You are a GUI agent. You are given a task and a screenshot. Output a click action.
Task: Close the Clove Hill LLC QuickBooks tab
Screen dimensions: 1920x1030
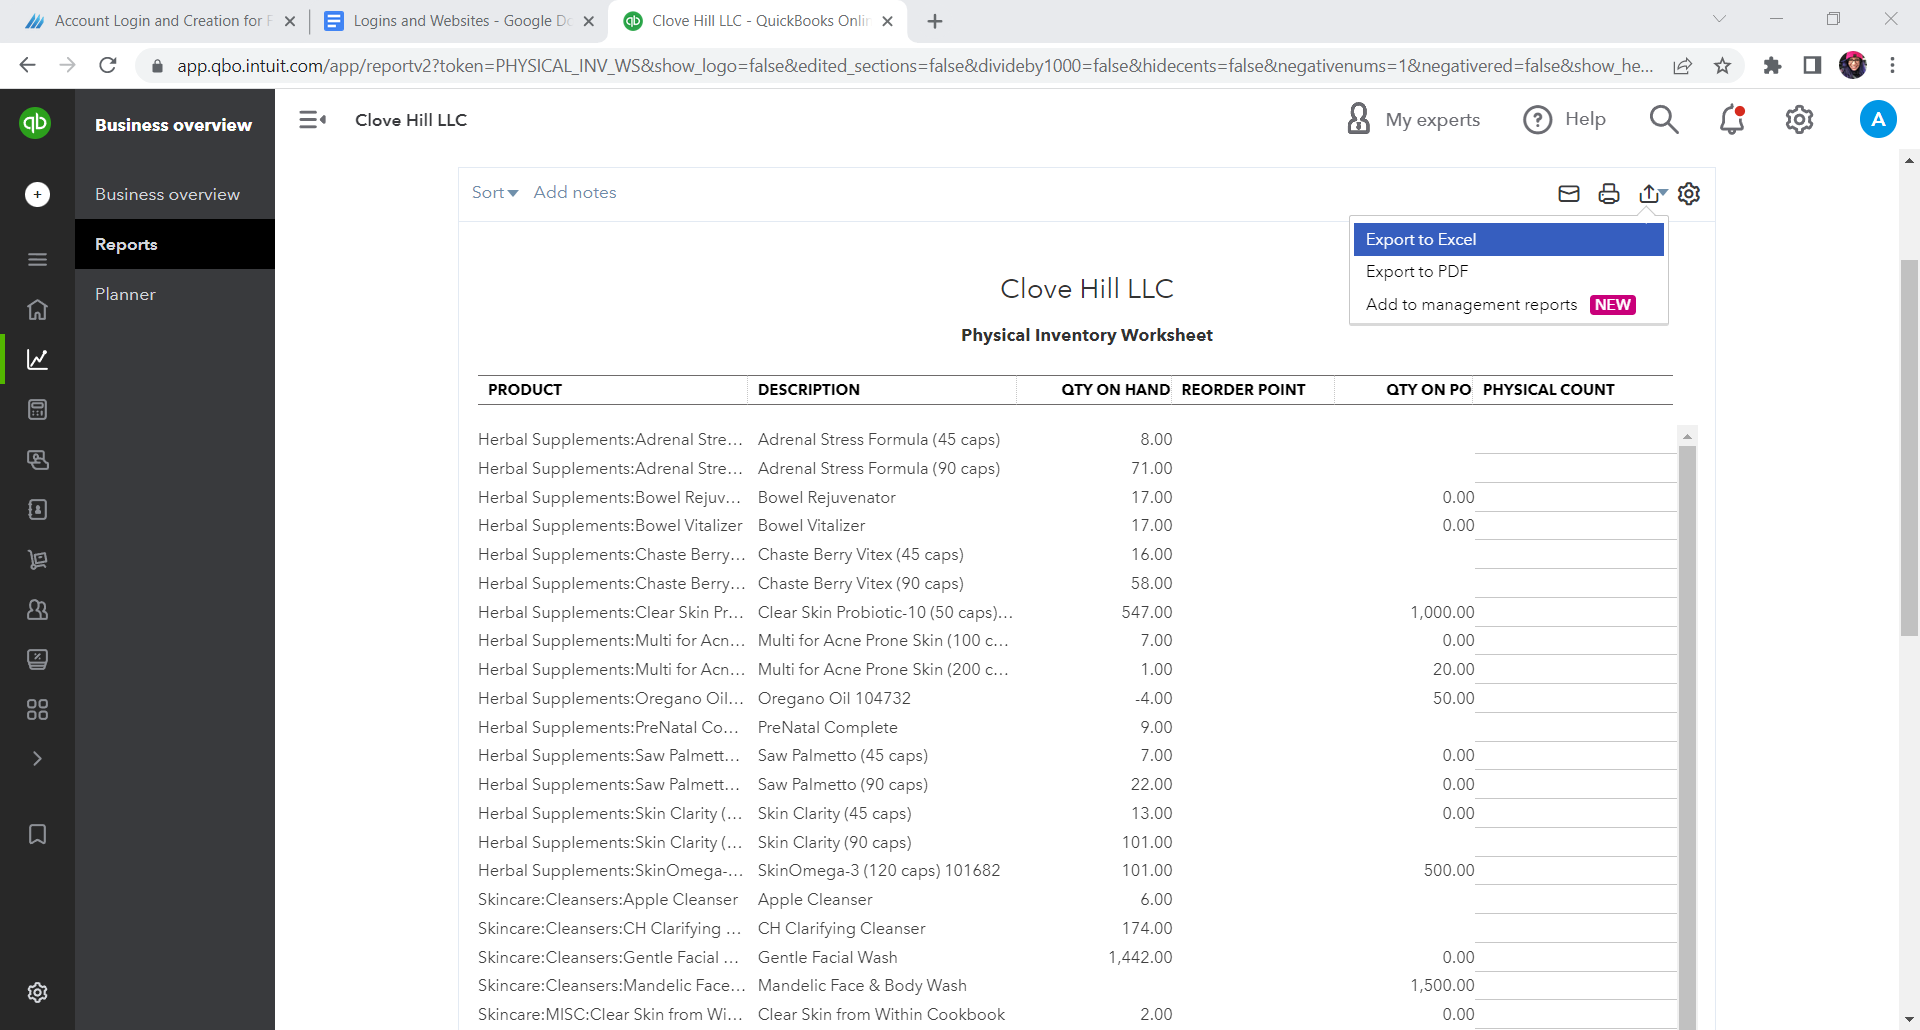887,21
